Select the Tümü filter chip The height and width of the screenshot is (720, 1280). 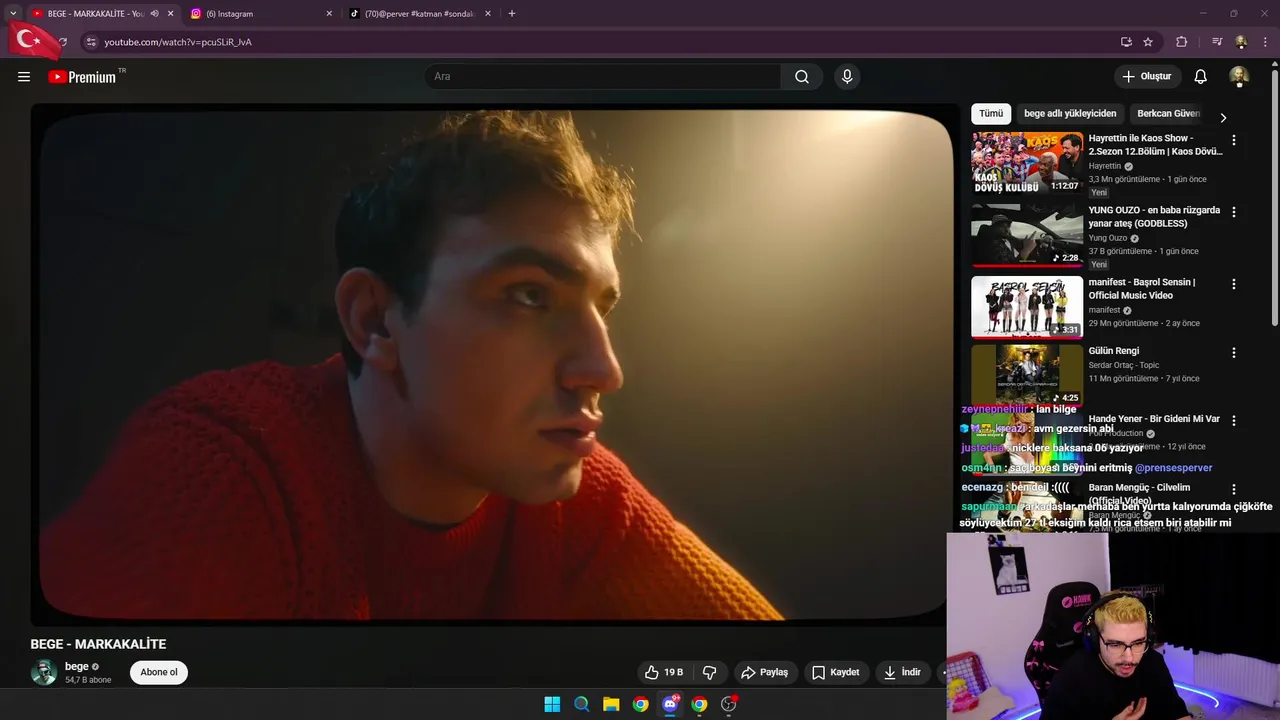(991, 114)
